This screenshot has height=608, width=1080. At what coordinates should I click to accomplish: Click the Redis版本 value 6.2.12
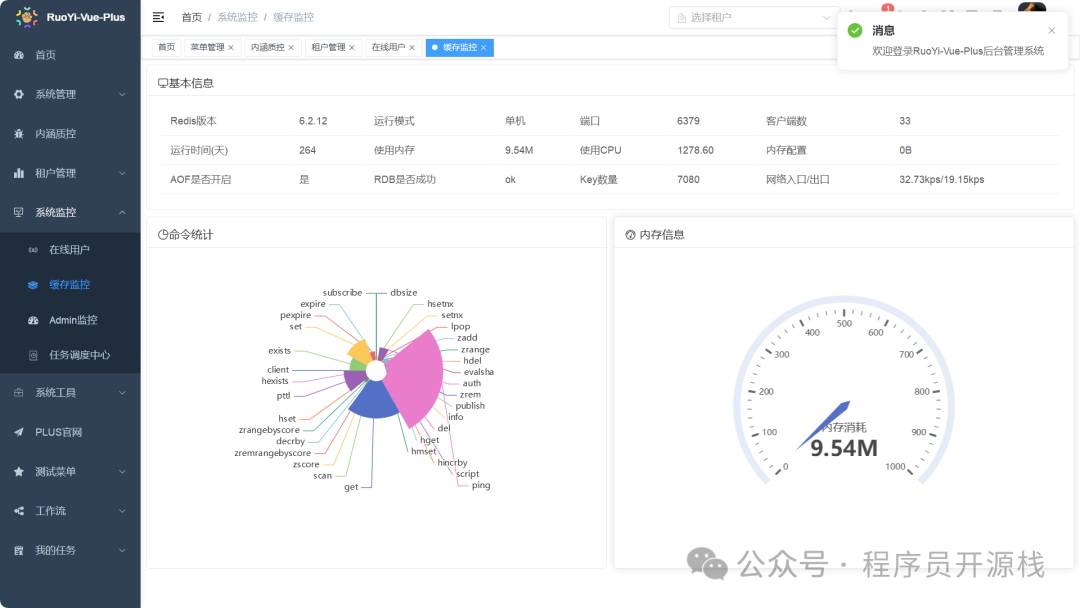click(x=313, y=121)
